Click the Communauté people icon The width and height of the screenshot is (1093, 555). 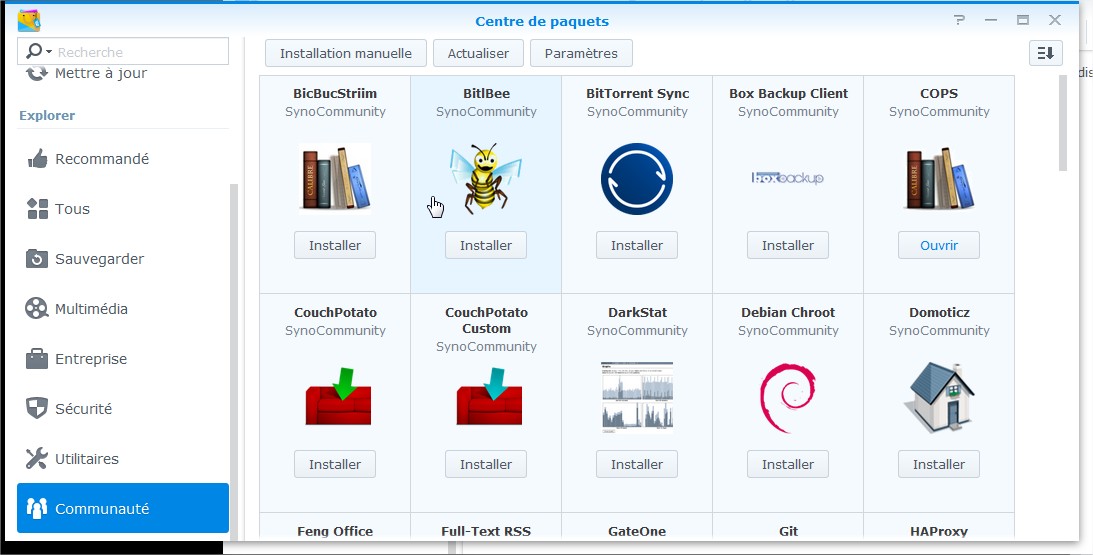tap(37, 508)
